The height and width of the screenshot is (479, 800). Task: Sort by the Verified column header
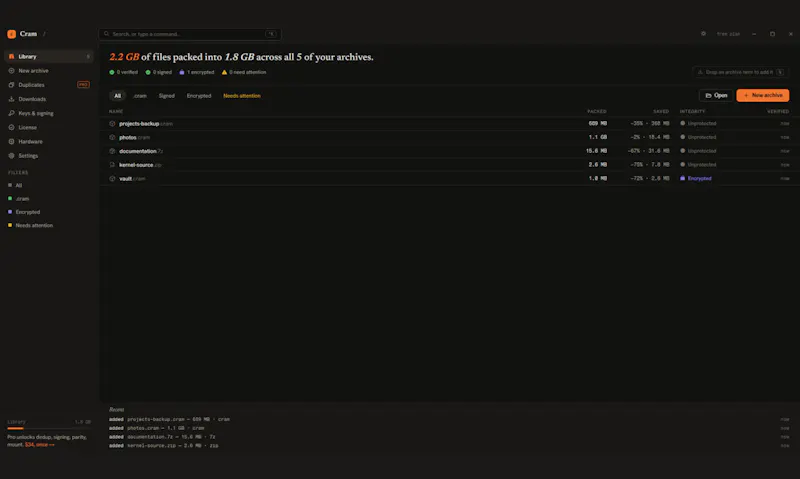[778, 111]
